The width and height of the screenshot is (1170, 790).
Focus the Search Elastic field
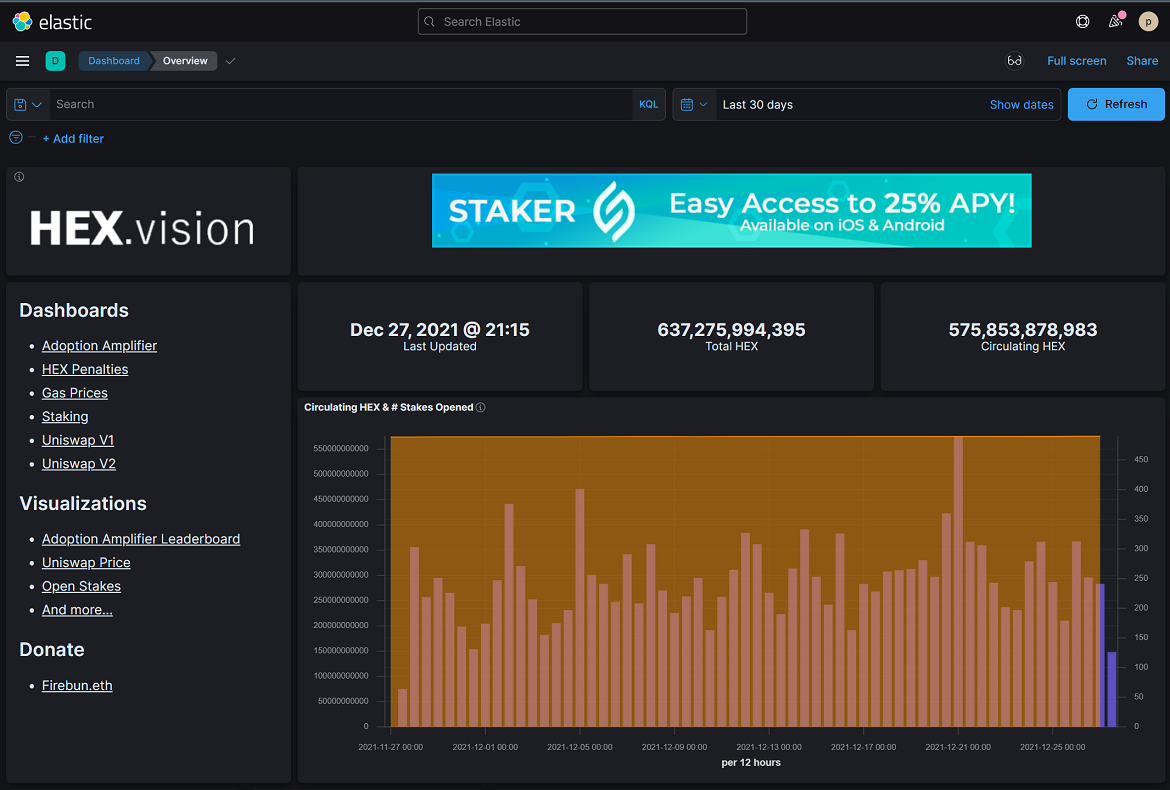(x=582, y=22)
